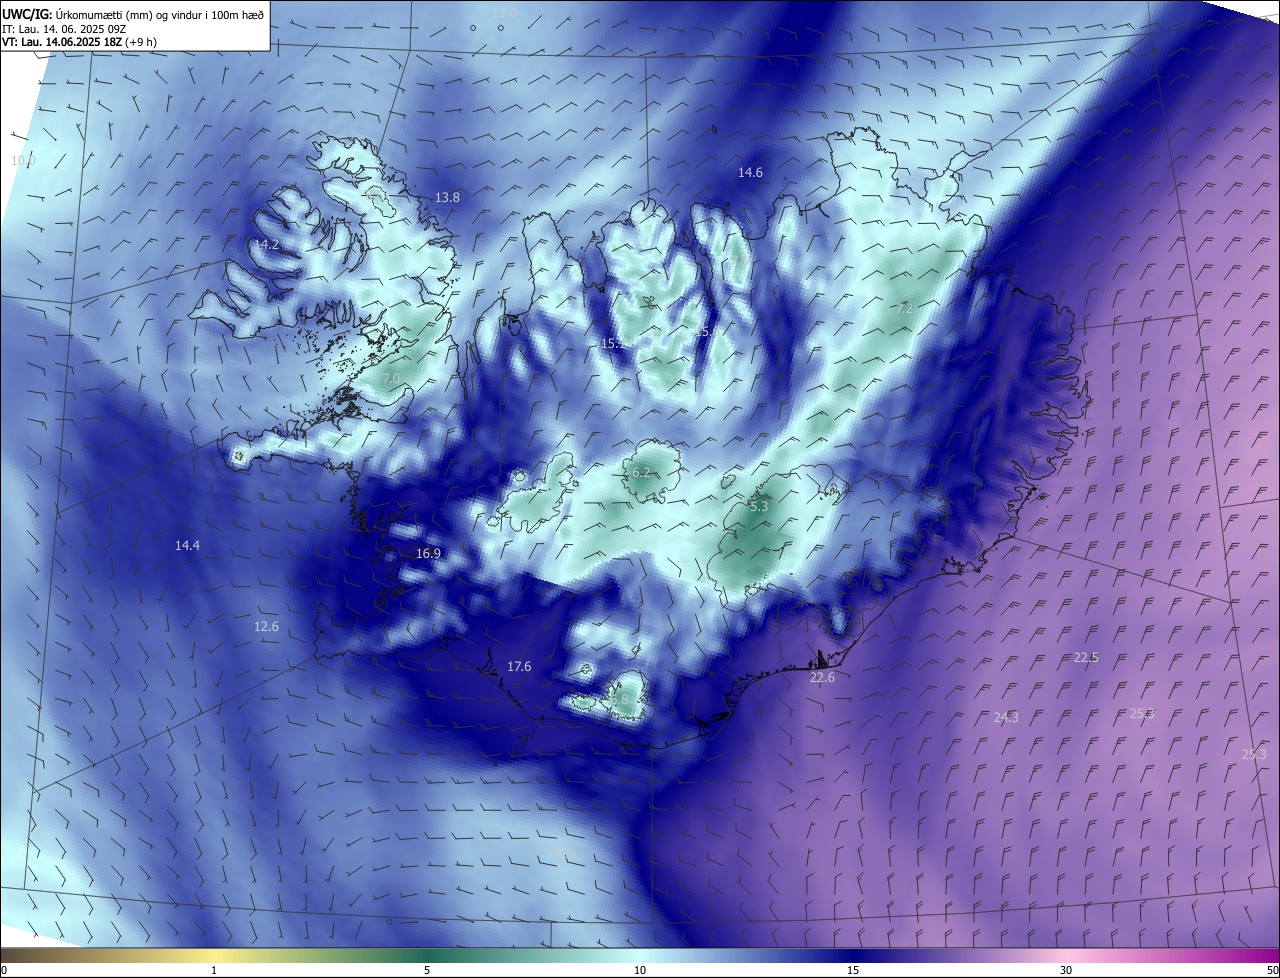Click the 17.6 value label in south Iceland
The width and height of the screenshot is (1280, 978).
tap(519, 667)
